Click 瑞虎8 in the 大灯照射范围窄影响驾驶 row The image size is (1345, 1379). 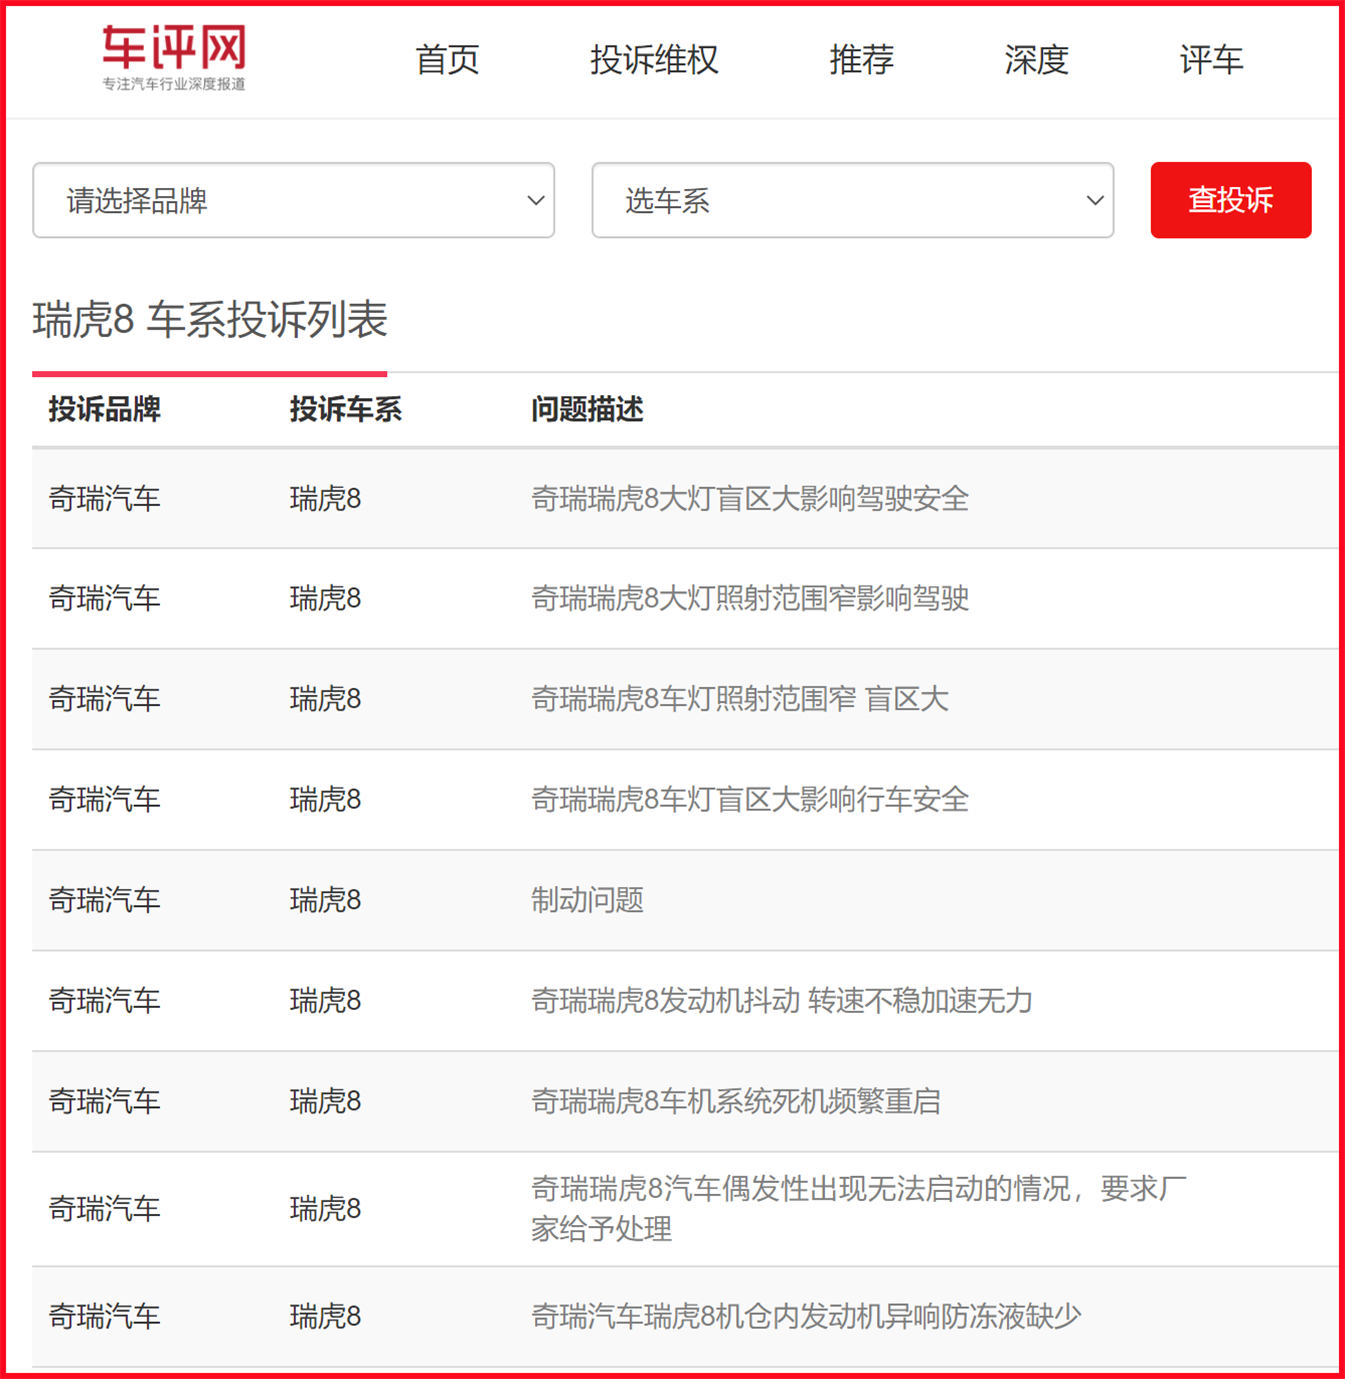tap(325, 598)
